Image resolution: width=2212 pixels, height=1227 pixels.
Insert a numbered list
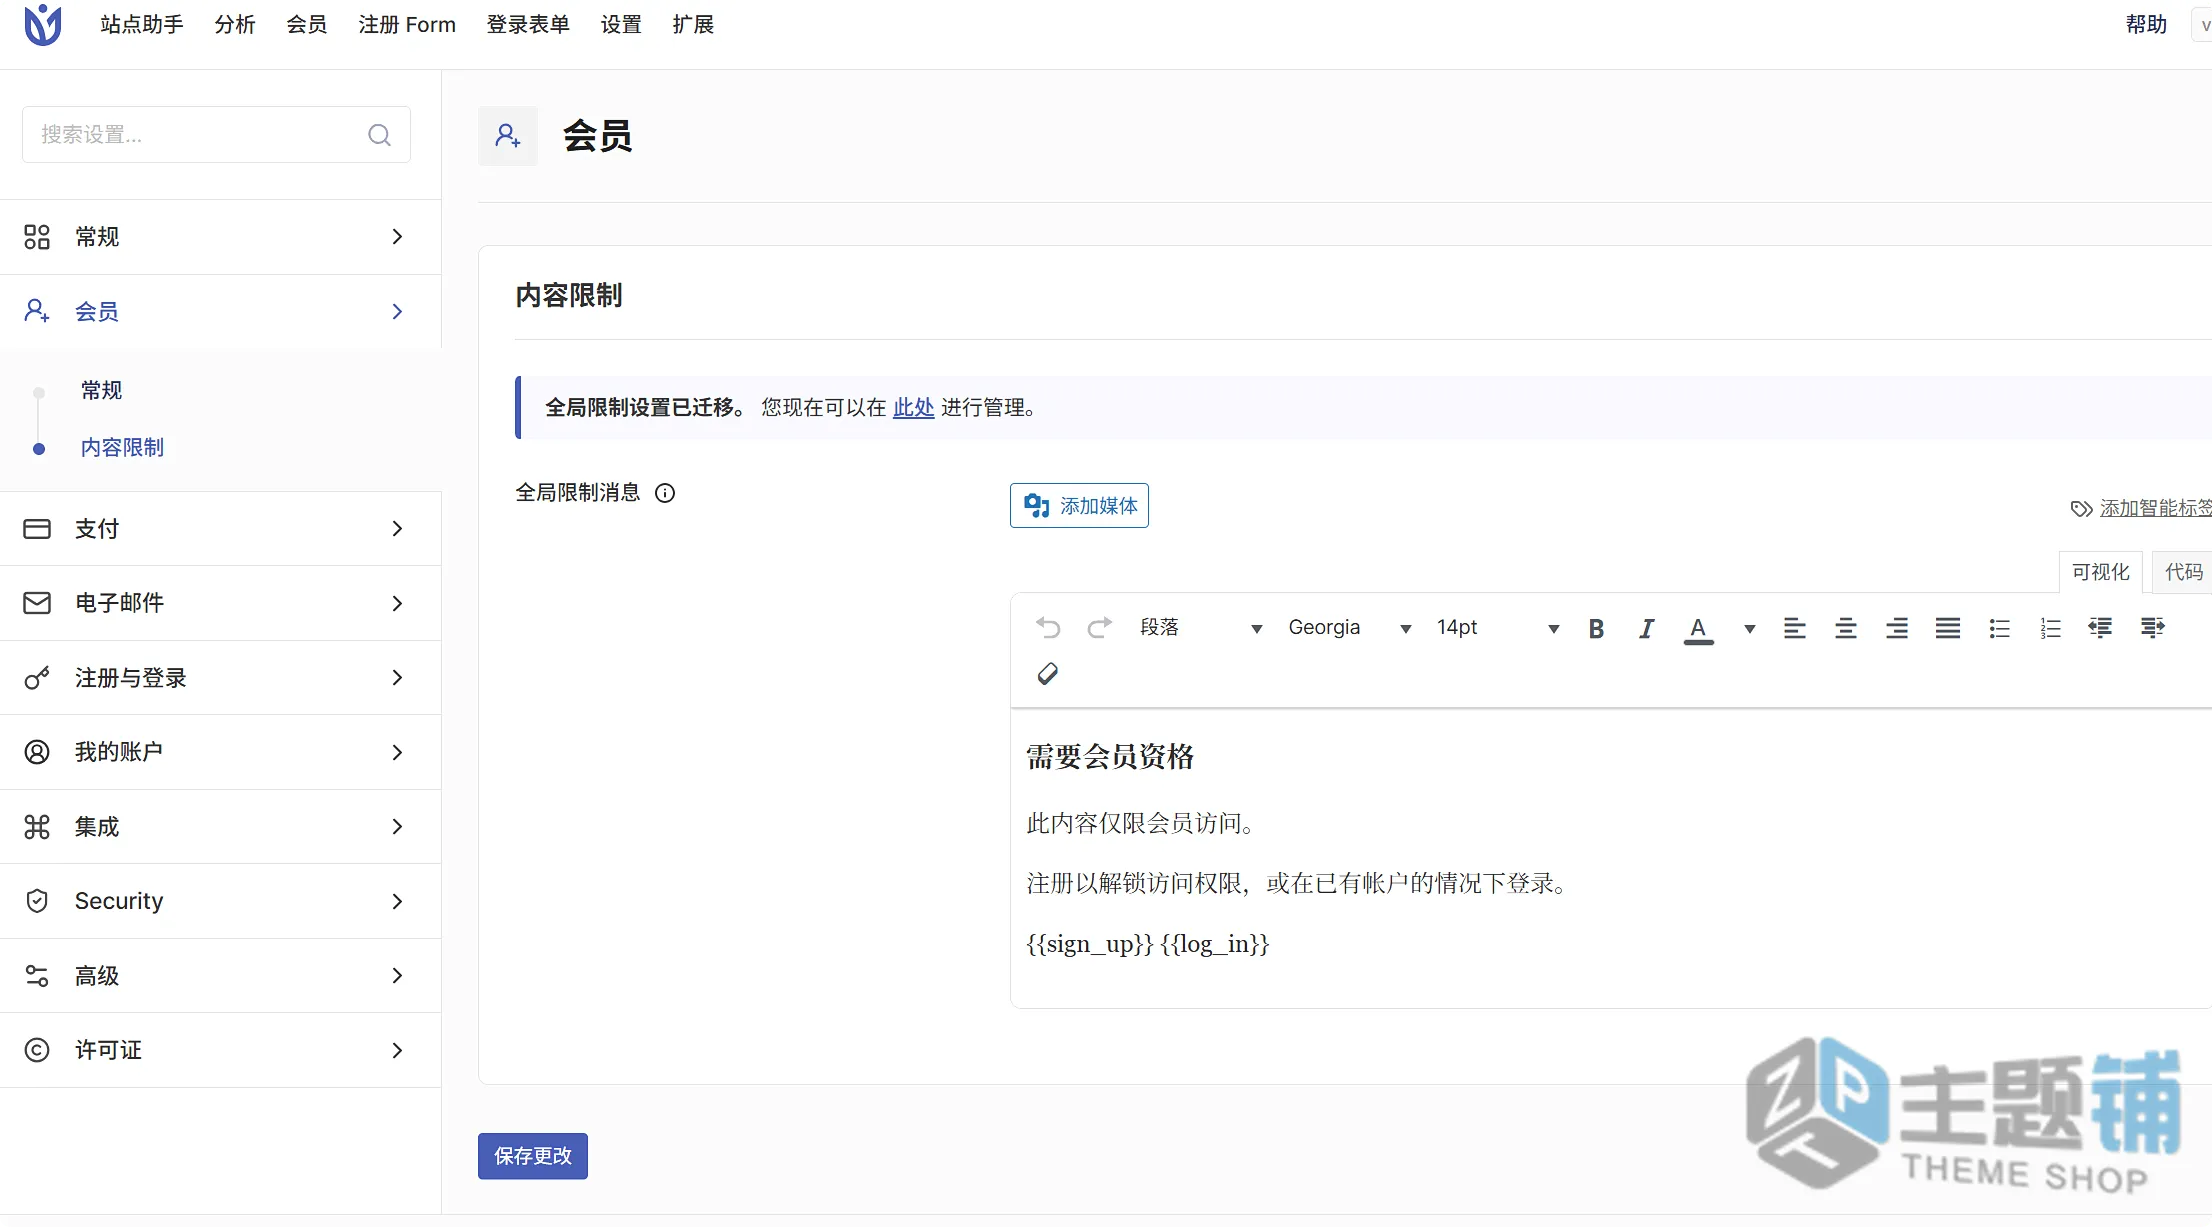click(x=2050, y=628)
